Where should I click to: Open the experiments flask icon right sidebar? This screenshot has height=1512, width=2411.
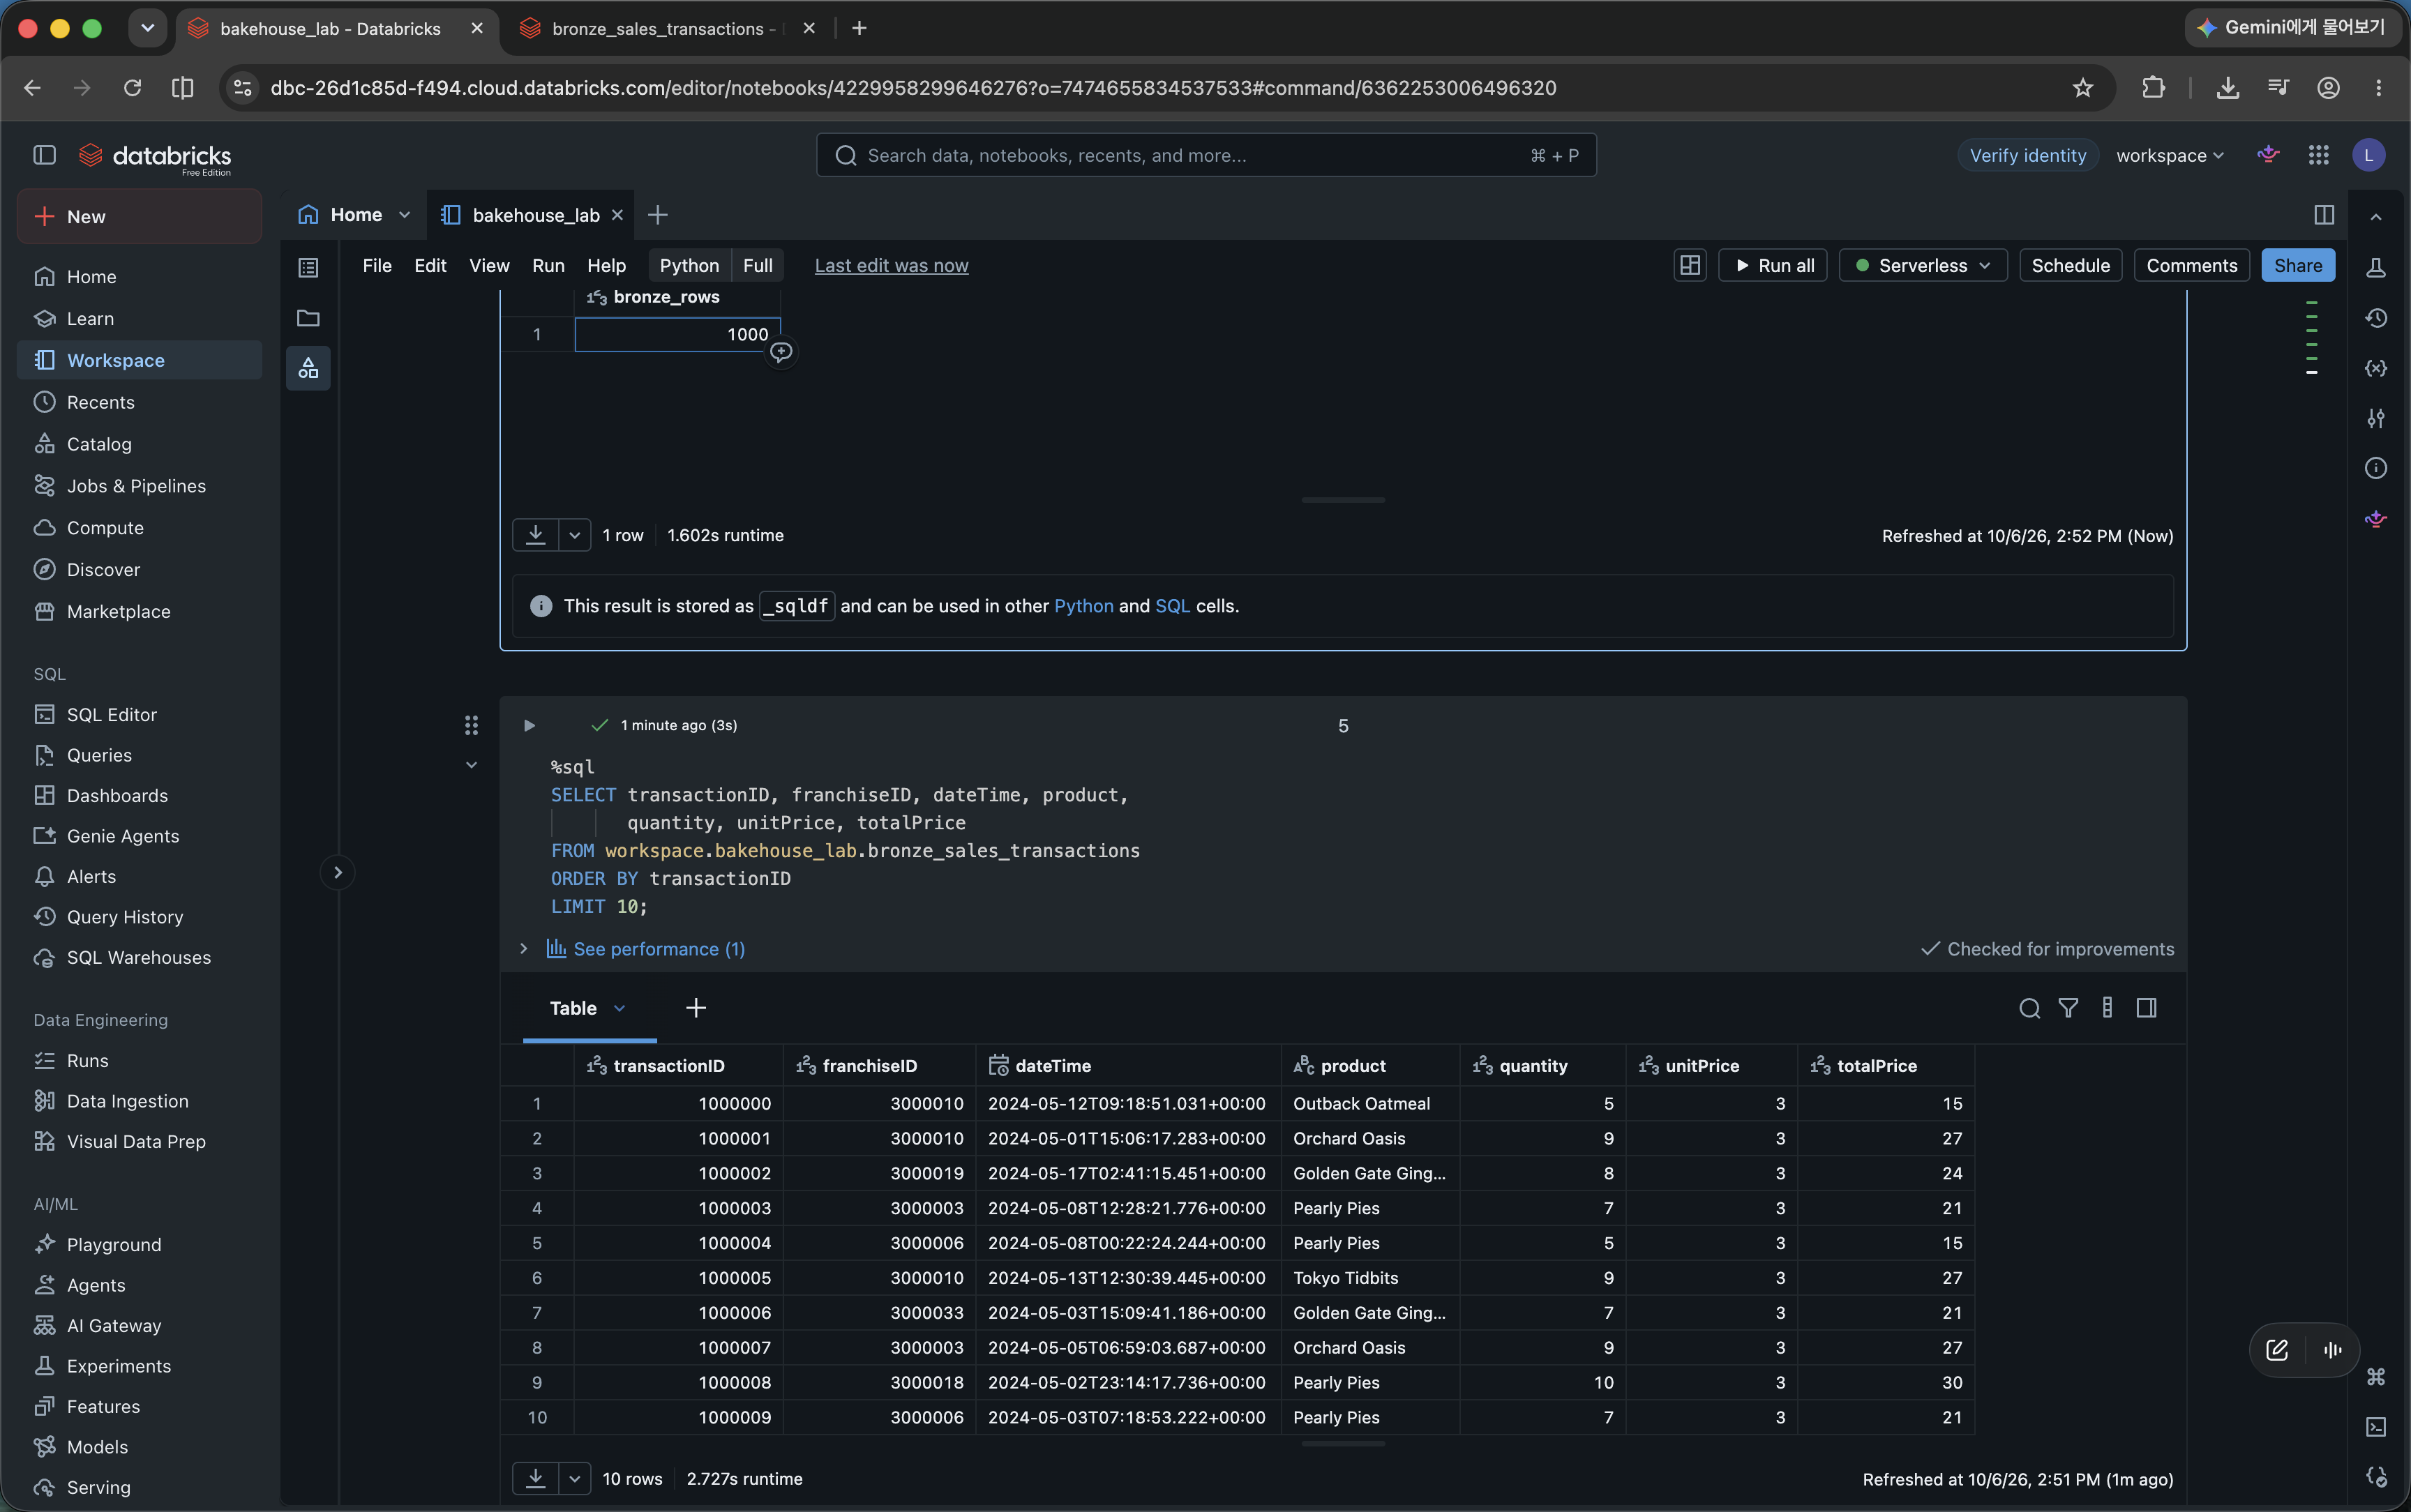tap(2376, 268)
